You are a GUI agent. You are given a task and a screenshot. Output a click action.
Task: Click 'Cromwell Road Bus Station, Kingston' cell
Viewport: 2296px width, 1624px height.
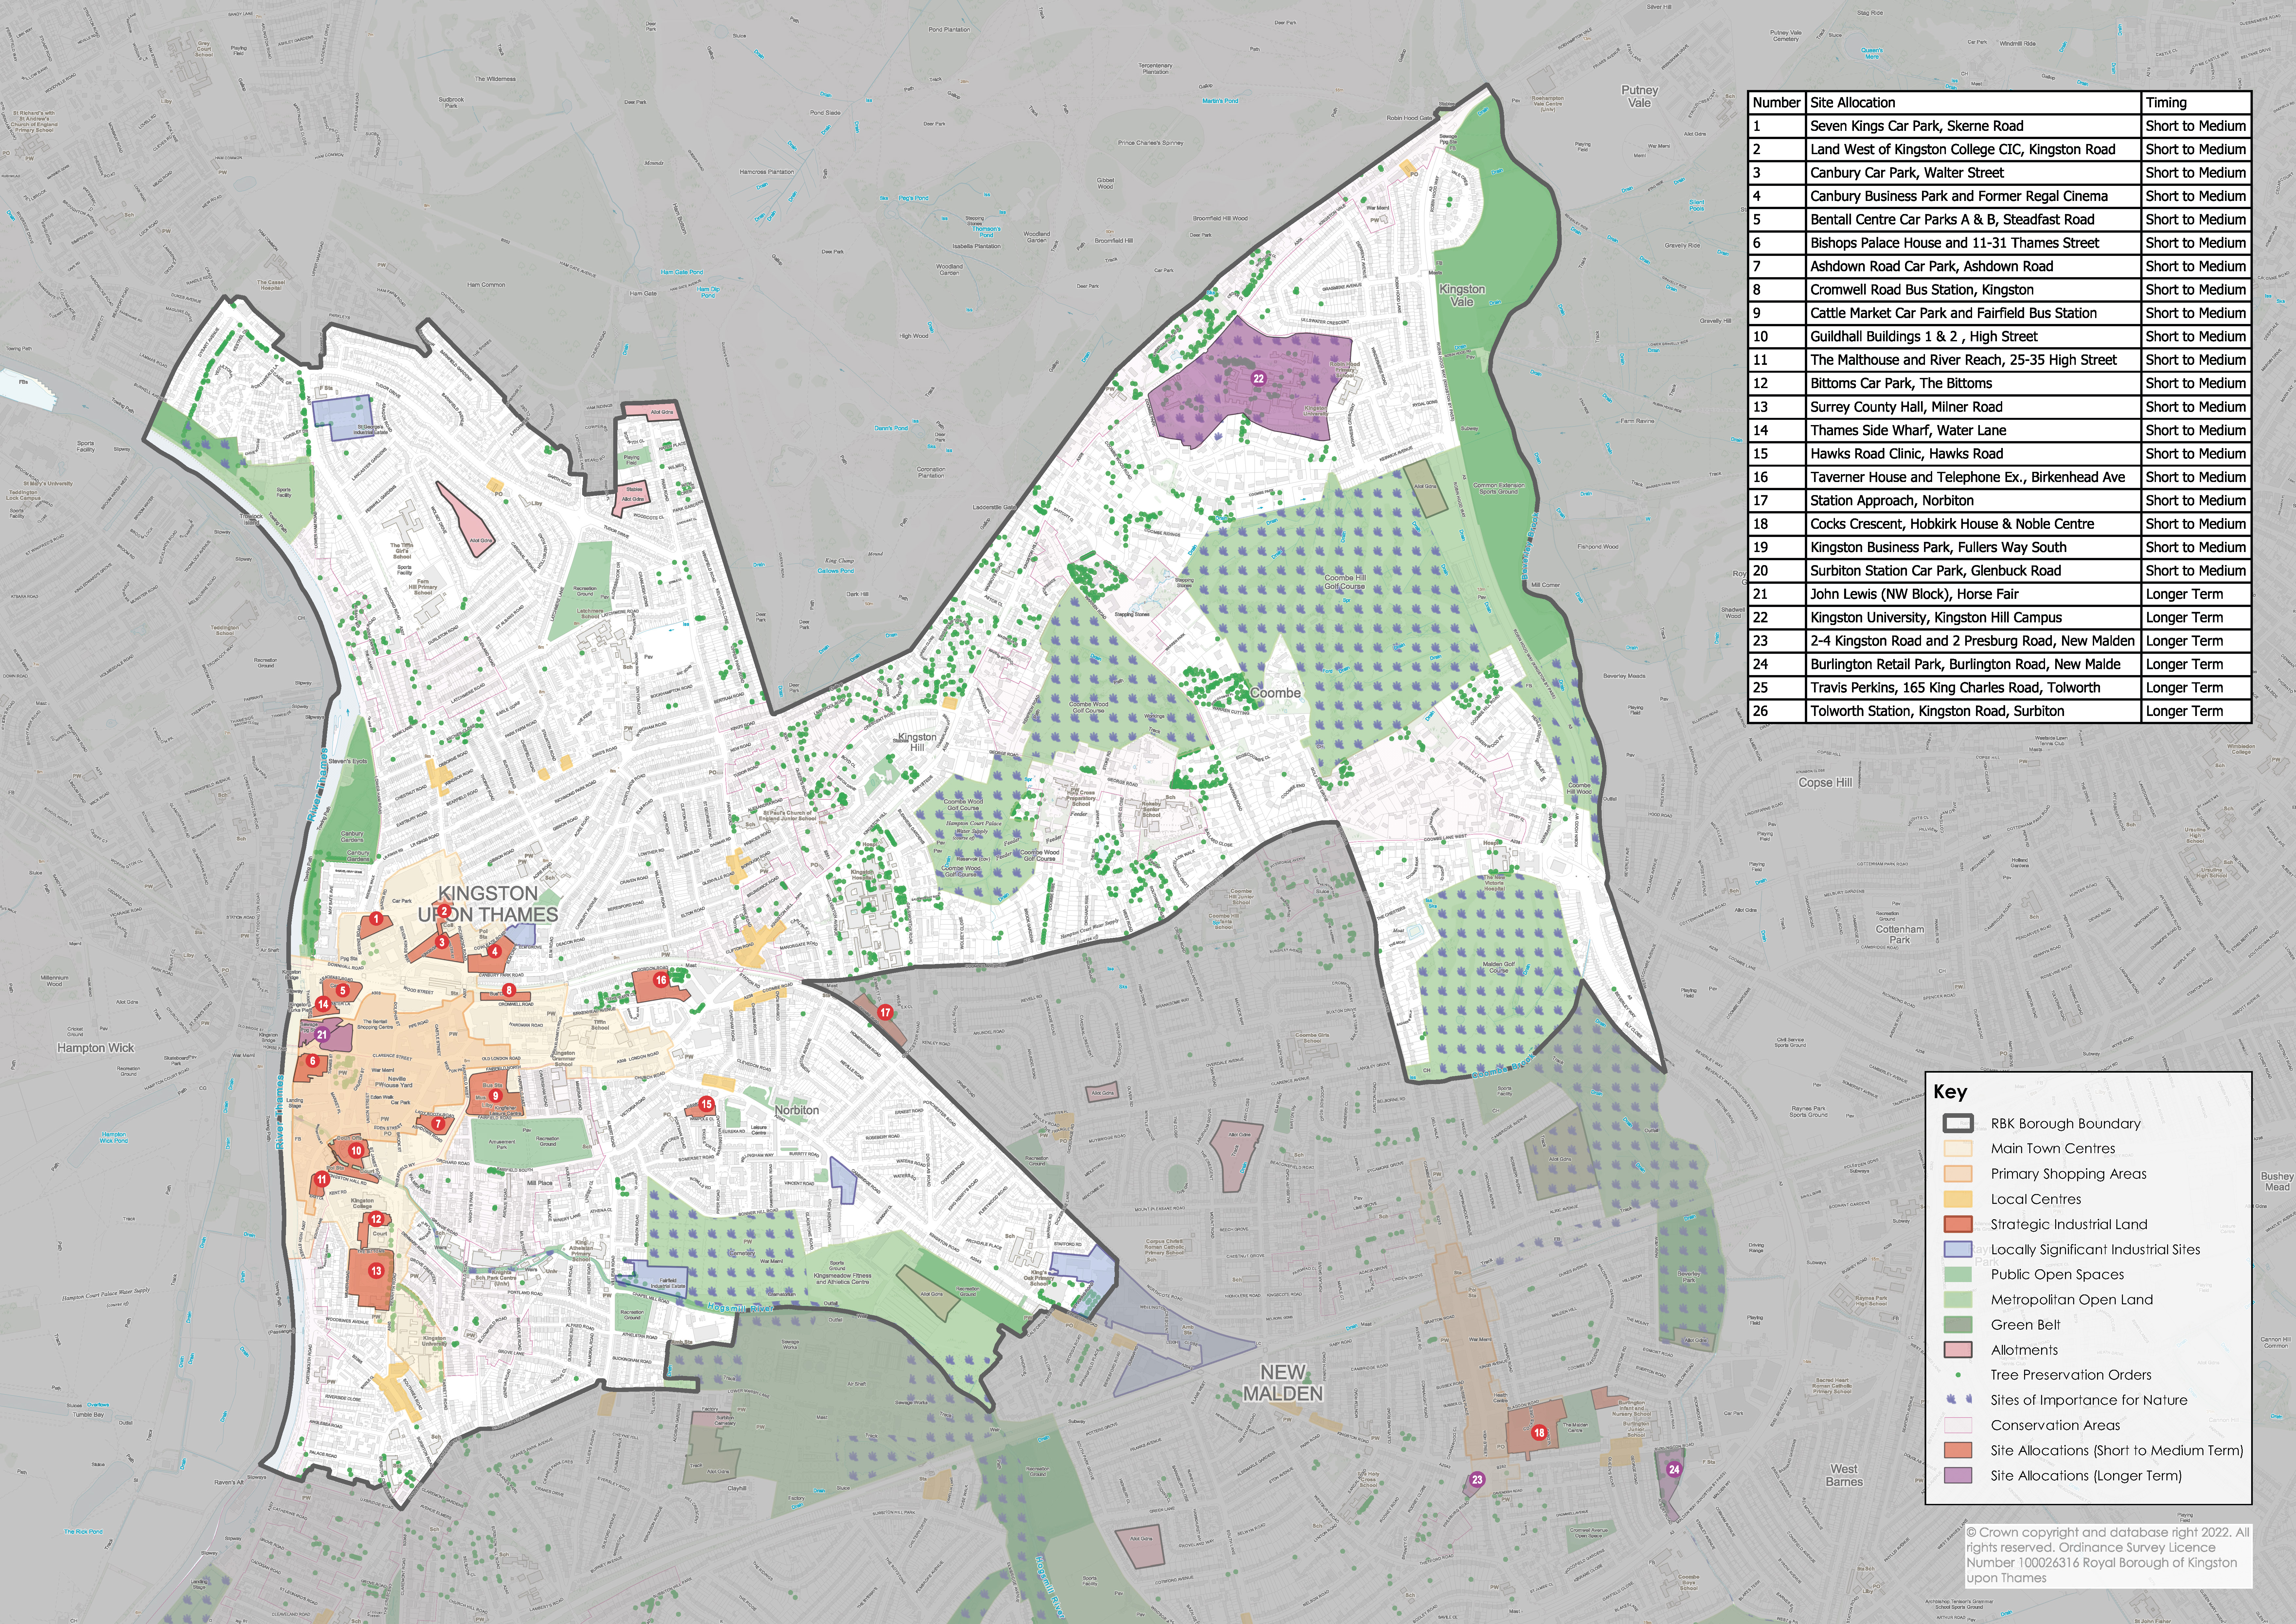[x=1973, y=290]
